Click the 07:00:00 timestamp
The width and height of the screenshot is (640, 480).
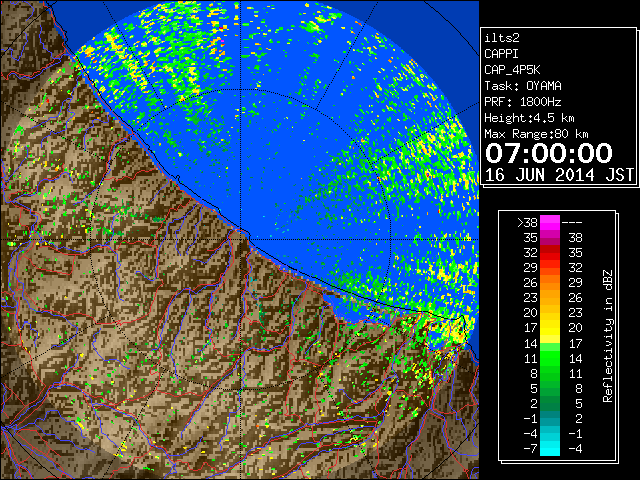coord(549,153)
